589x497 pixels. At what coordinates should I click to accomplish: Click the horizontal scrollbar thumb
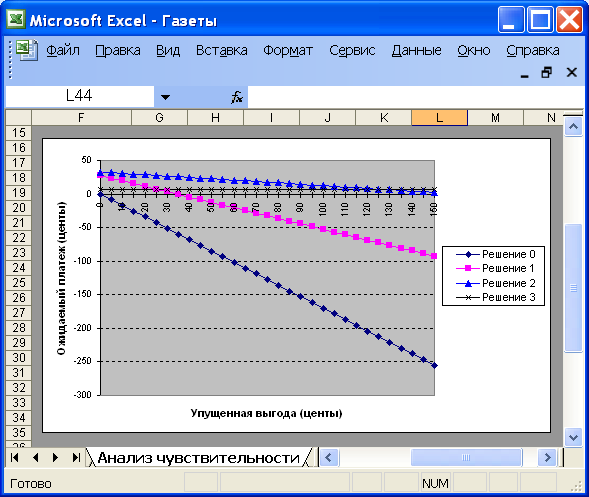coord(466,458)
